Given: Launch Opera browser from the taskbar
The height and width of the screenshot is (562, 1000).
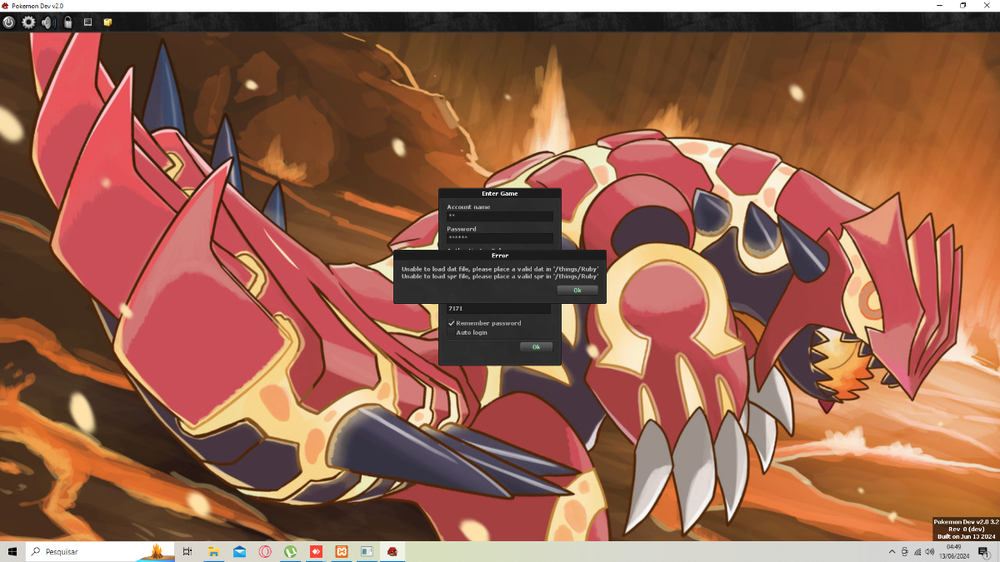Looking at the screenshot, I should (x=265, y=551).
